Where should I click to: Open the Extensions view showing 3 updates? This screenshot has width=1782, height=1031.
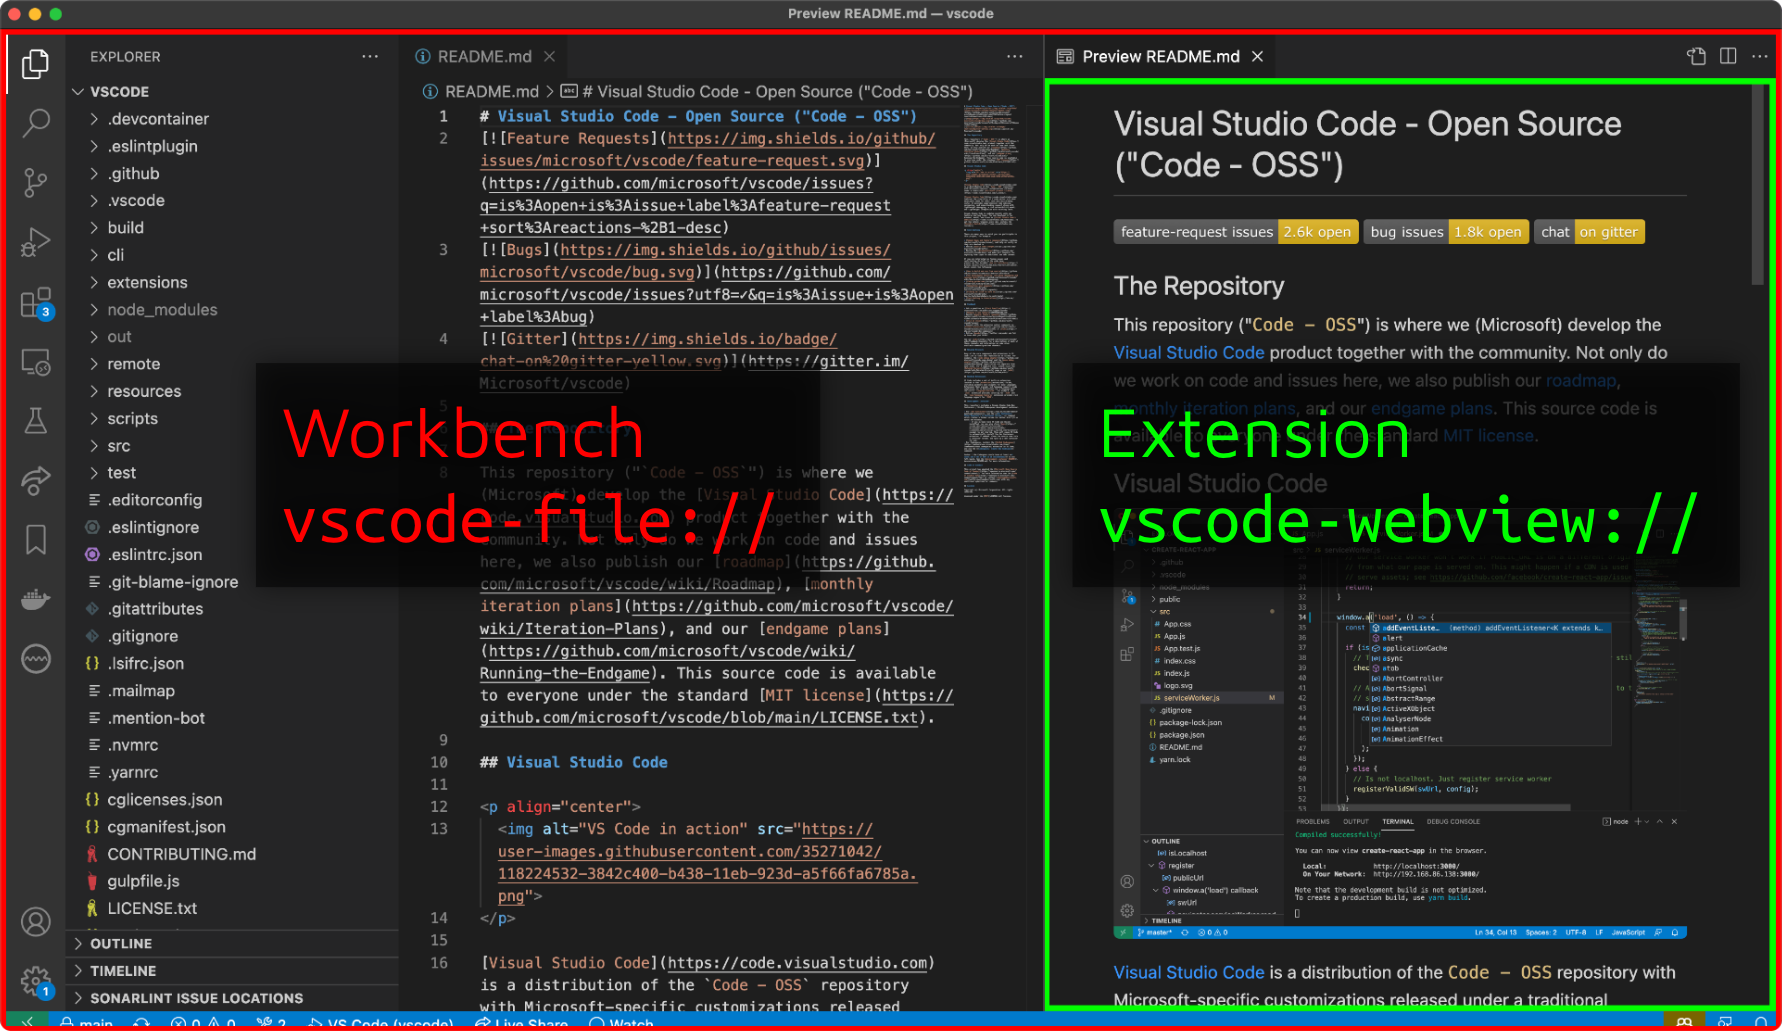pos(36,302)
